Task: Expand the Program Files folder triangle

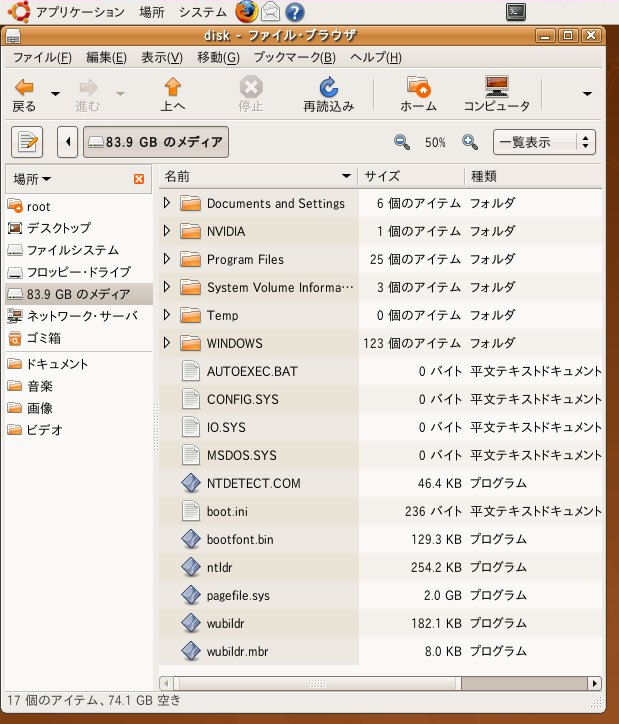Action: (x=167, y=259)
